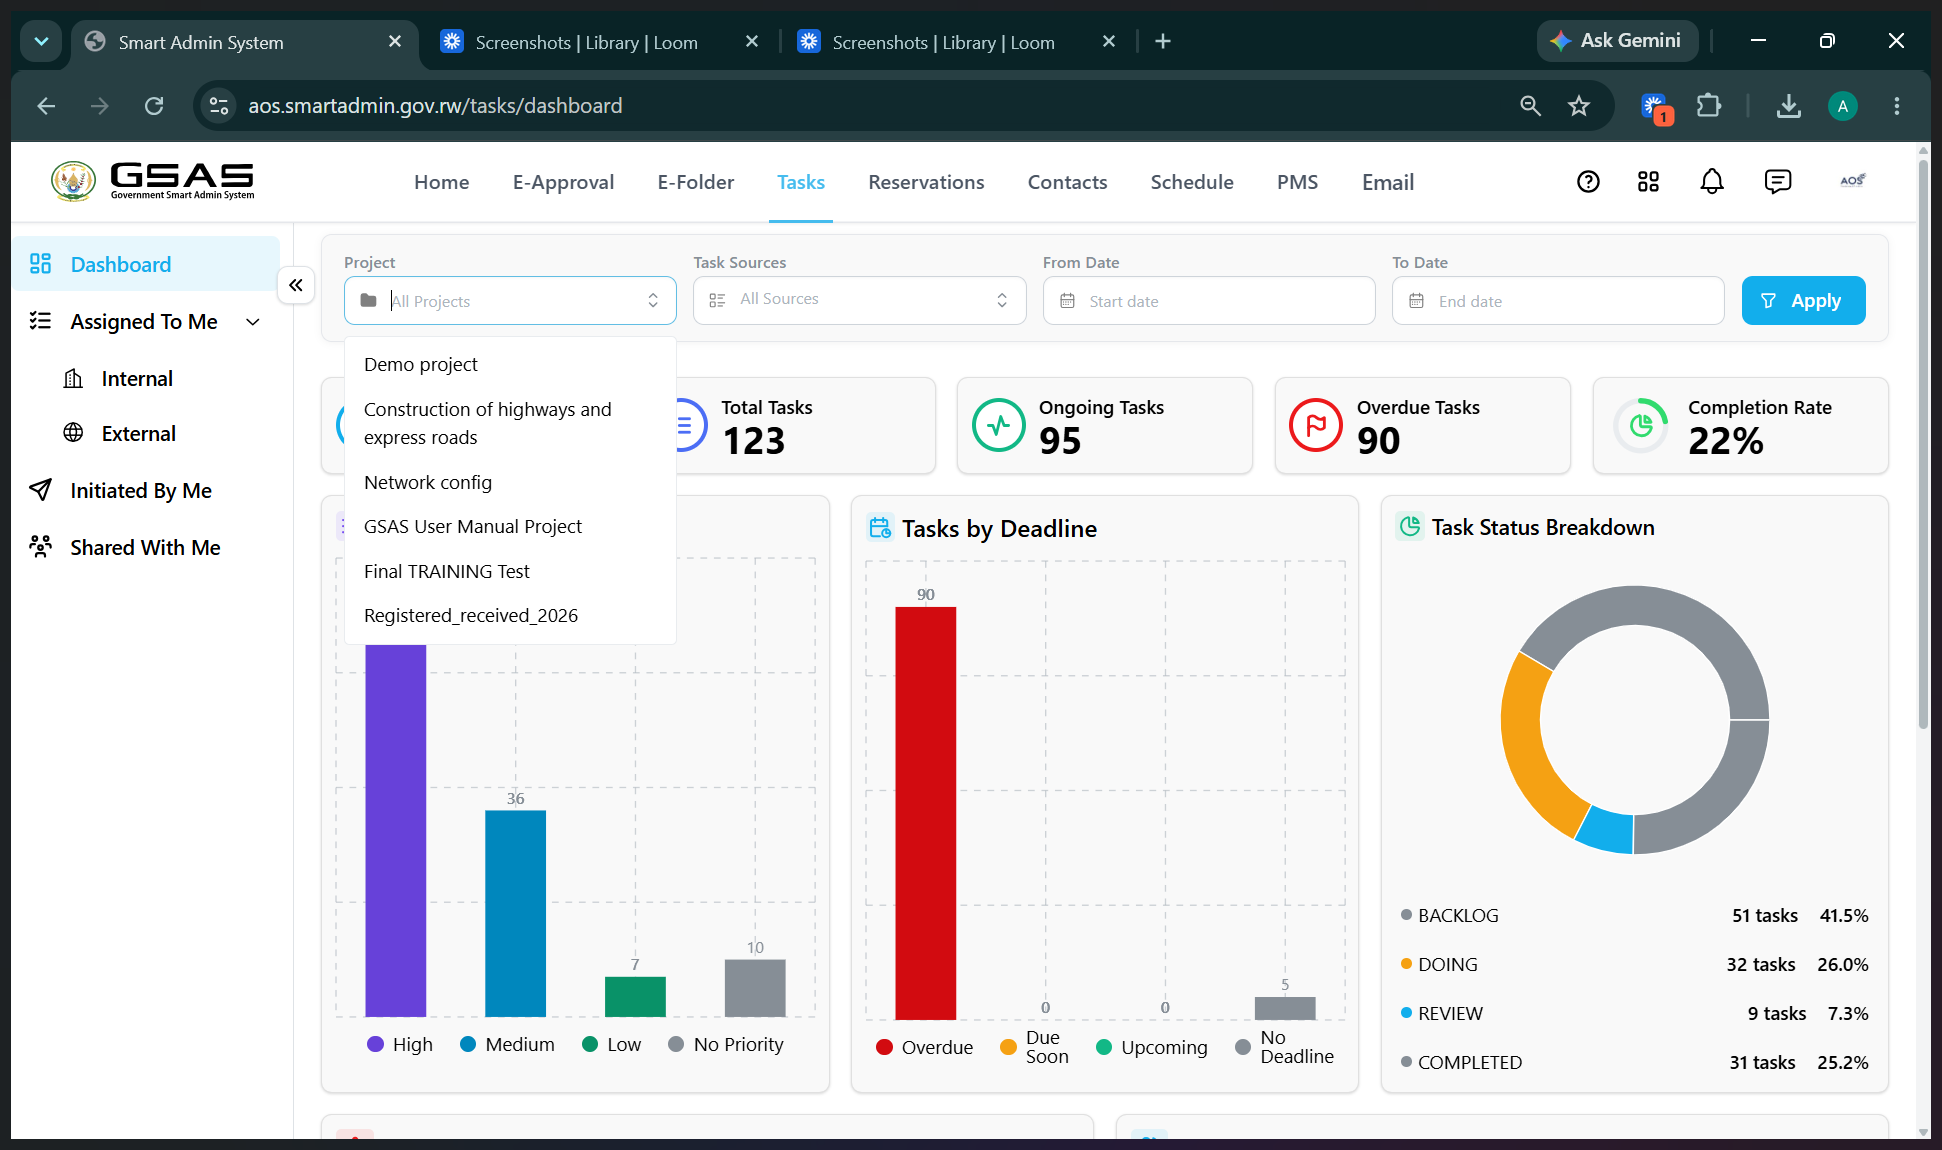Open the chat messages icon
The height and width of the screenshot is (1150, 1942).
click(x=1777, y=181)
